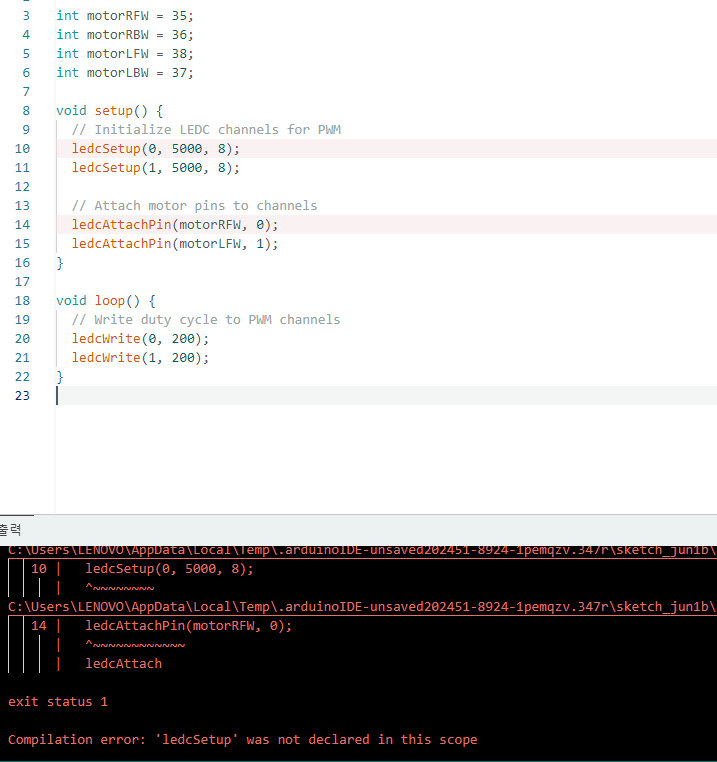Click line number 3 in editor gutter
Screen dimensions: 717x762
[26, 16]
